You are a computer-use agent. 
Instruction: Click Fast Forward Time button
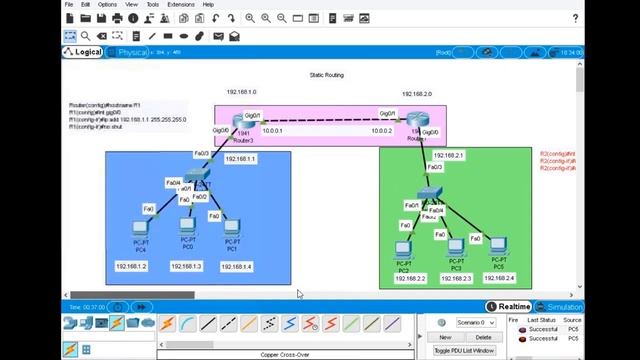click(142, 307)
